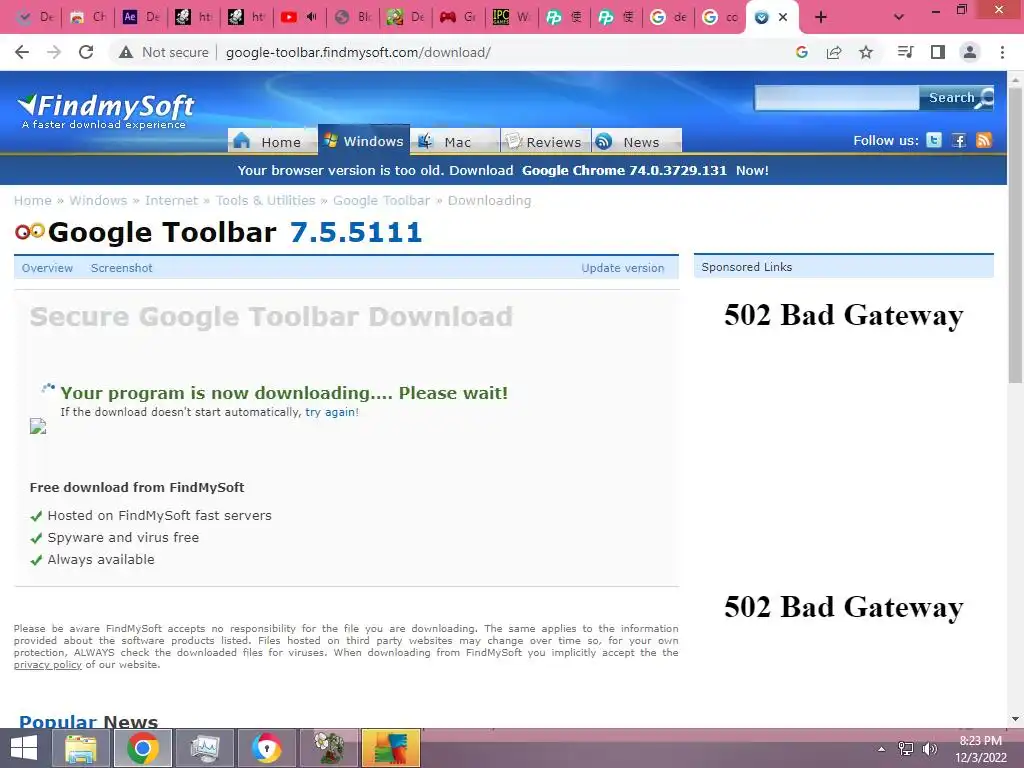Follow FindMySoft on Twitter icon
The height and width of the screenshot is (768, 1024).
pyautogui.click(x=934, y=140)
